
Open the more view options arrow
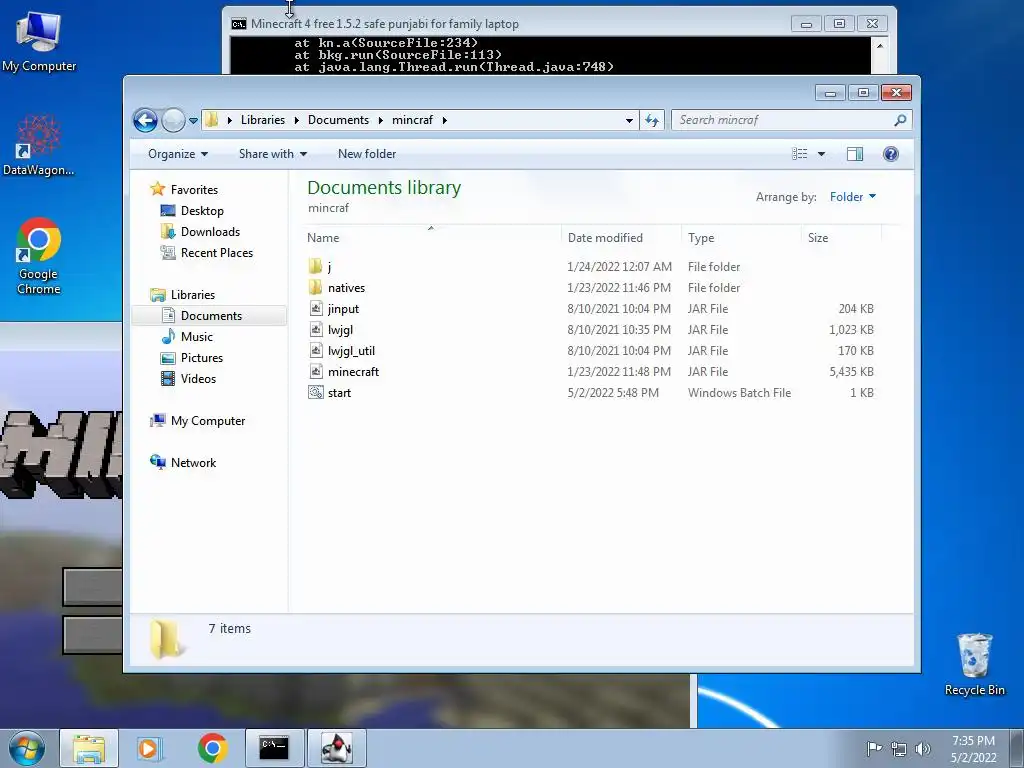pos(822,154)
